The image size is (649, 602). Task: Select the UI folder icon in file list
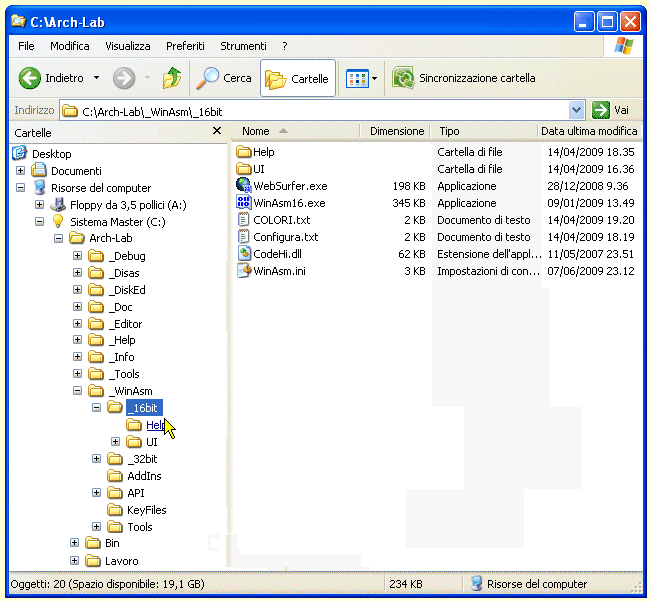coord(244,169)
